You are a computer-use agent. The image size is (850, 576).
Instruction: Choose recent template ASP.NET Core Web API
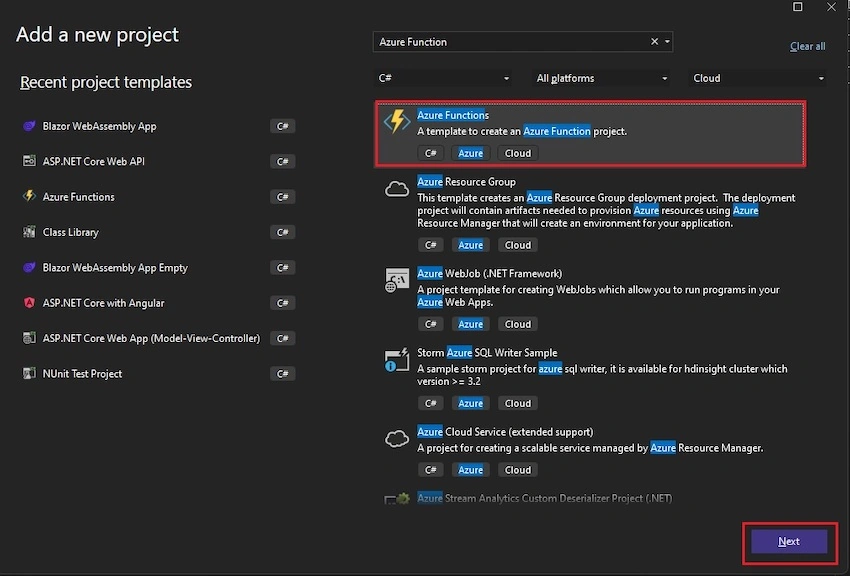coord(93,161)
